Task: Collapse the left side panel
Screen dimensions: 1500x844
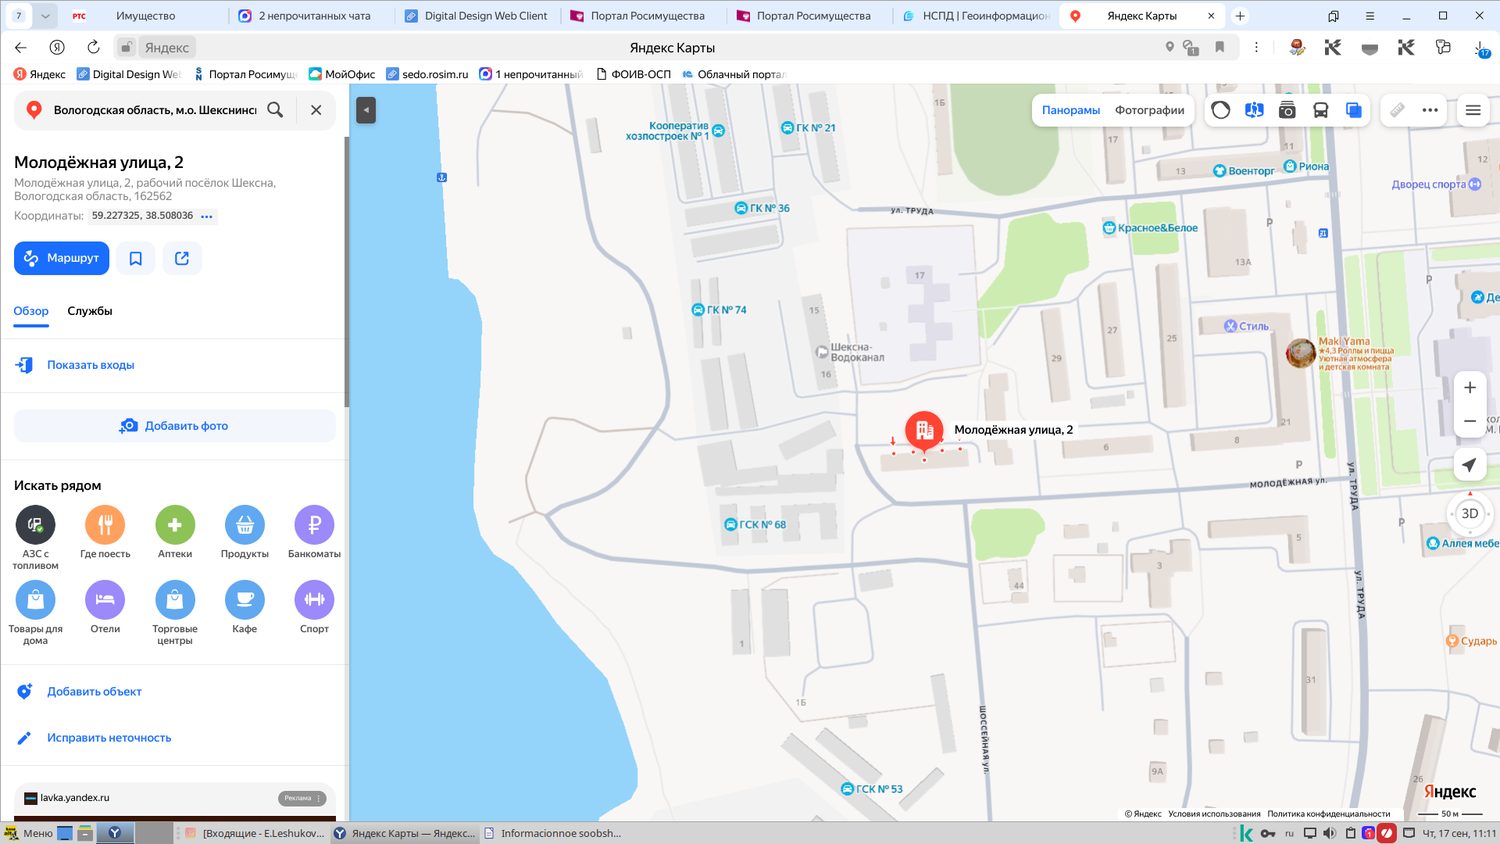Action: (x=366, y=110)
